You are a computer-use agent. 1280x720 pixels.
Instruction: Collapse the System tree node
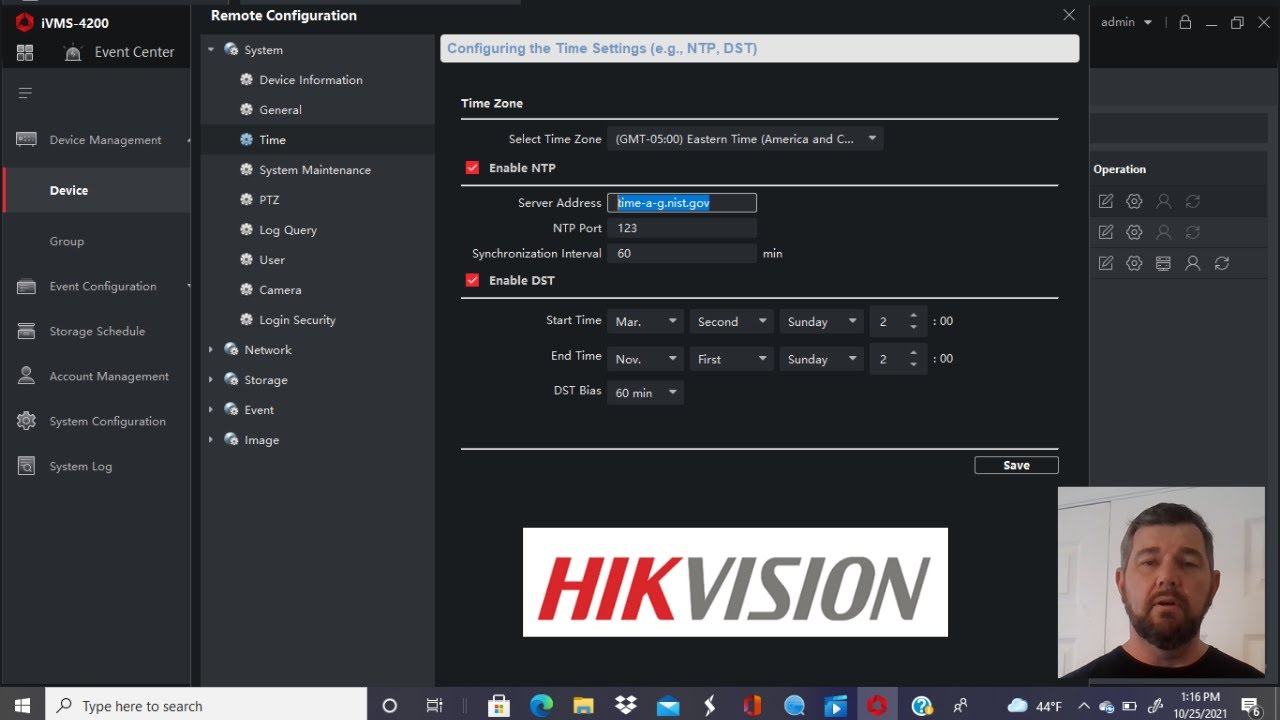[211, 50]
